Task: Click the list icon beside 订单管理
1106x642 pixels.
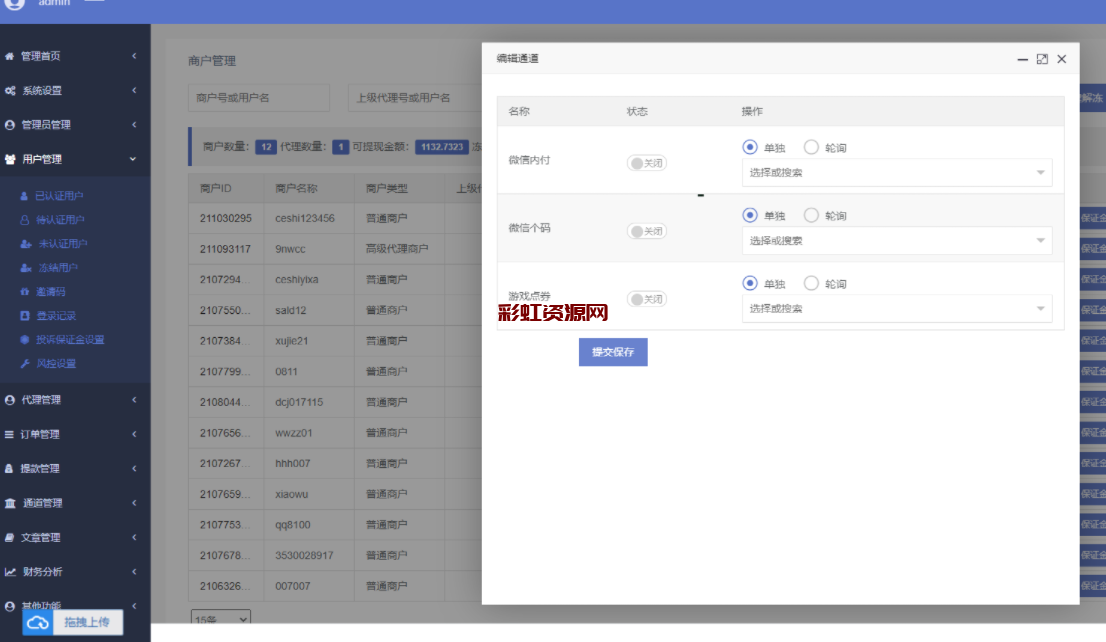Action: tap(10, 435)
